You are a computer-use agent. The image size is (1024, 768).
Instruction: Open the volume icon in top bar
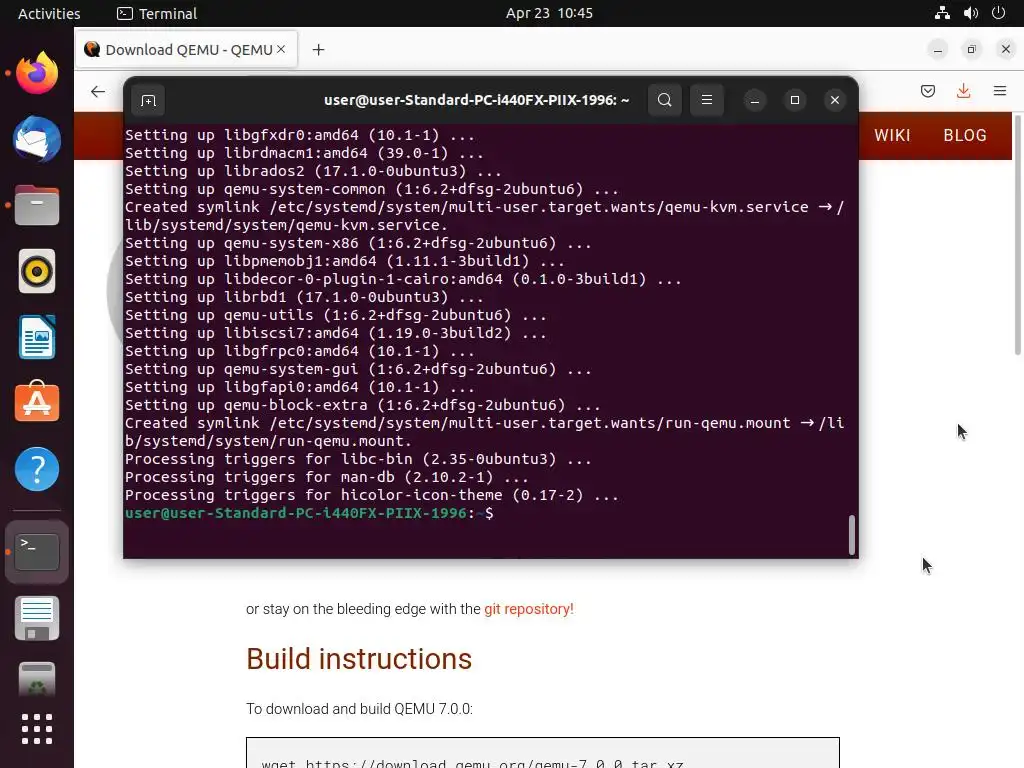(x=970, y=13)
